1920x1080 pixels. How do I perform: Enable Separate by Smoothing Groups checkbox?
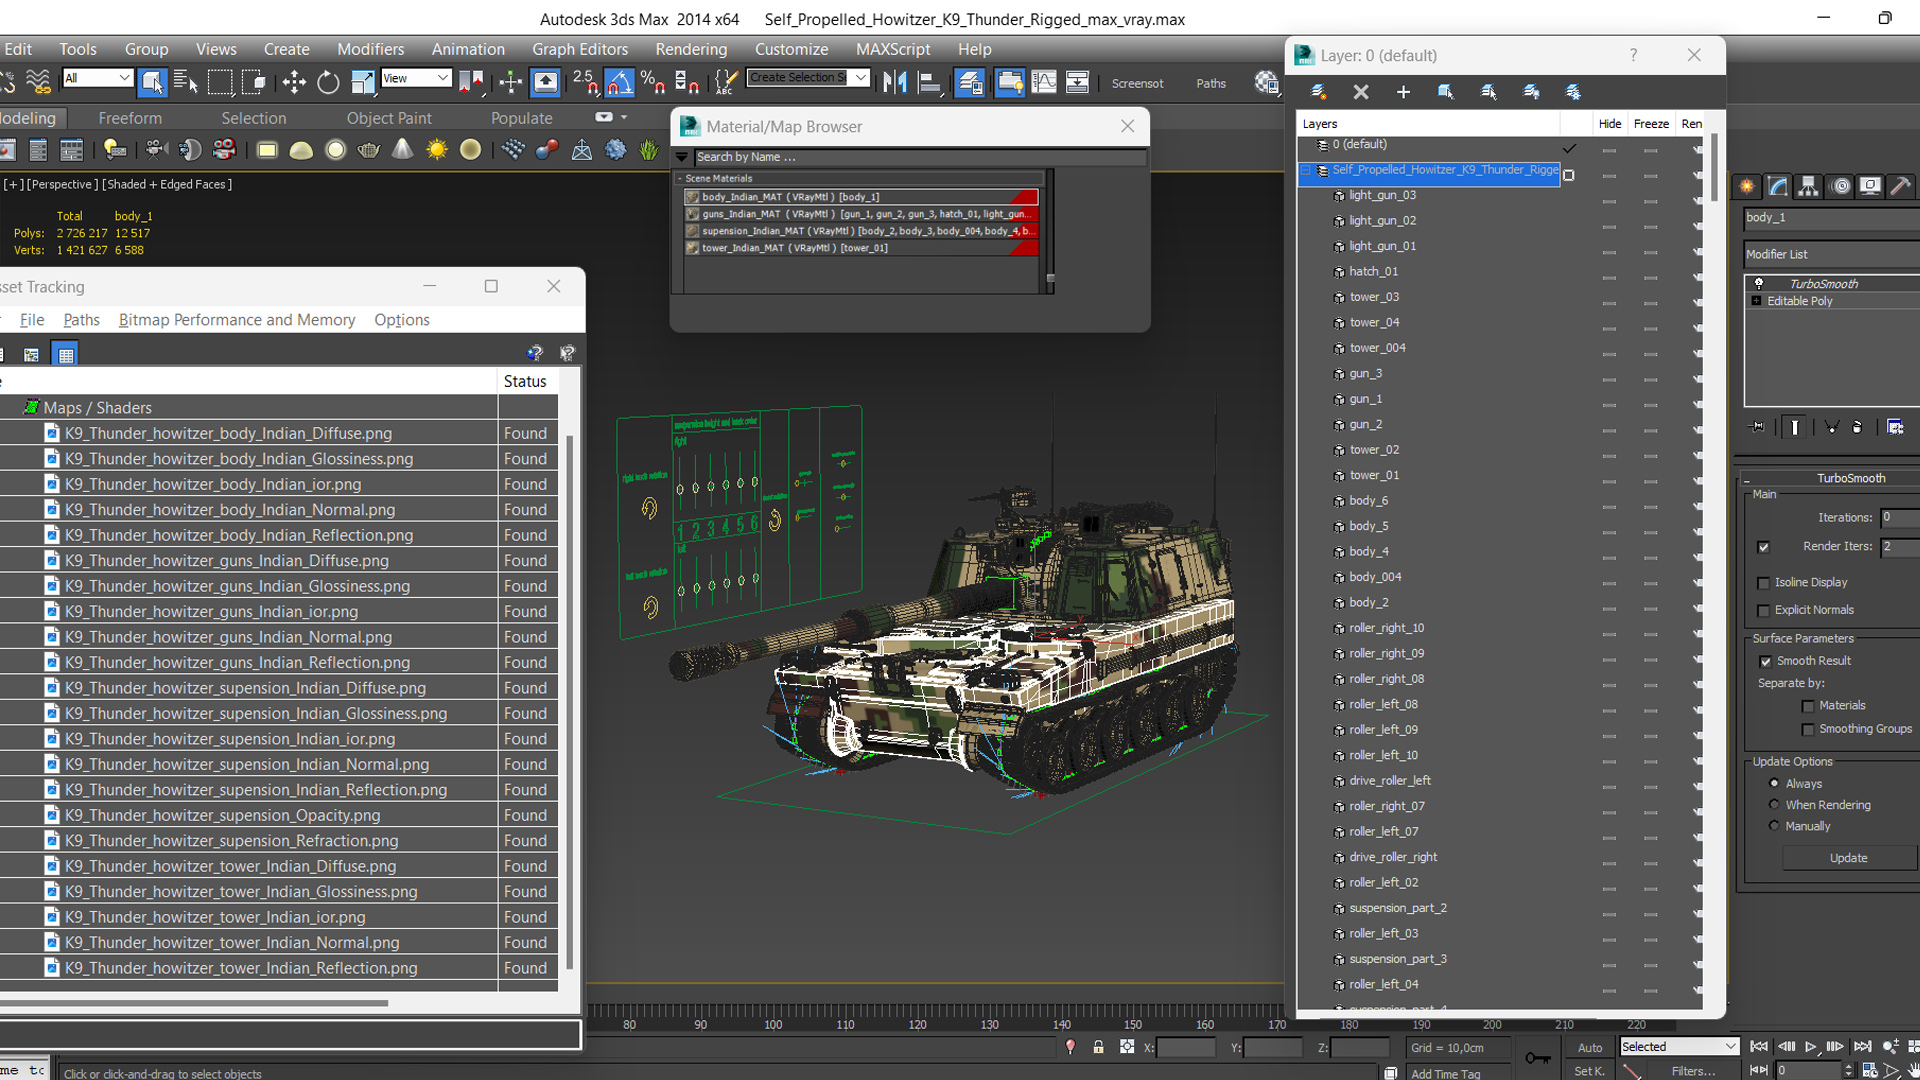tap(1808, 730)
